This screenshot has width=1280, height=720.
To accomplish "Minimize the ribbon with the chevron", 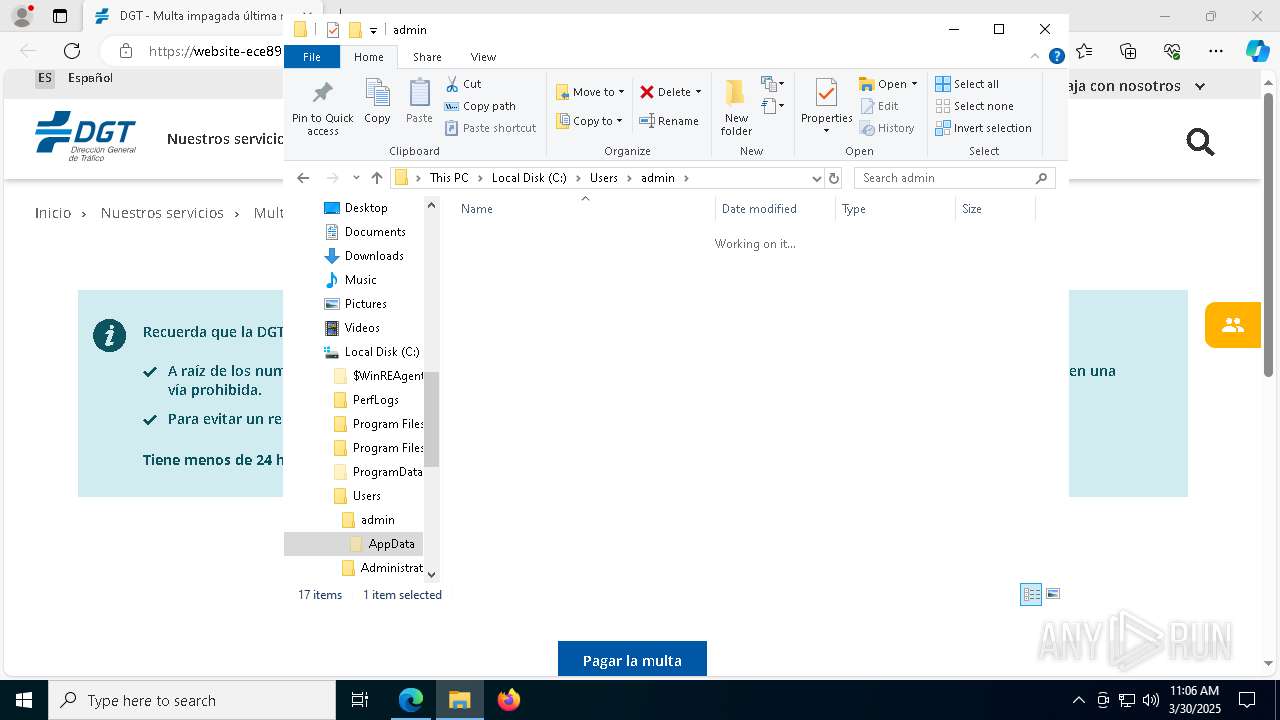I will point(1035,57).
